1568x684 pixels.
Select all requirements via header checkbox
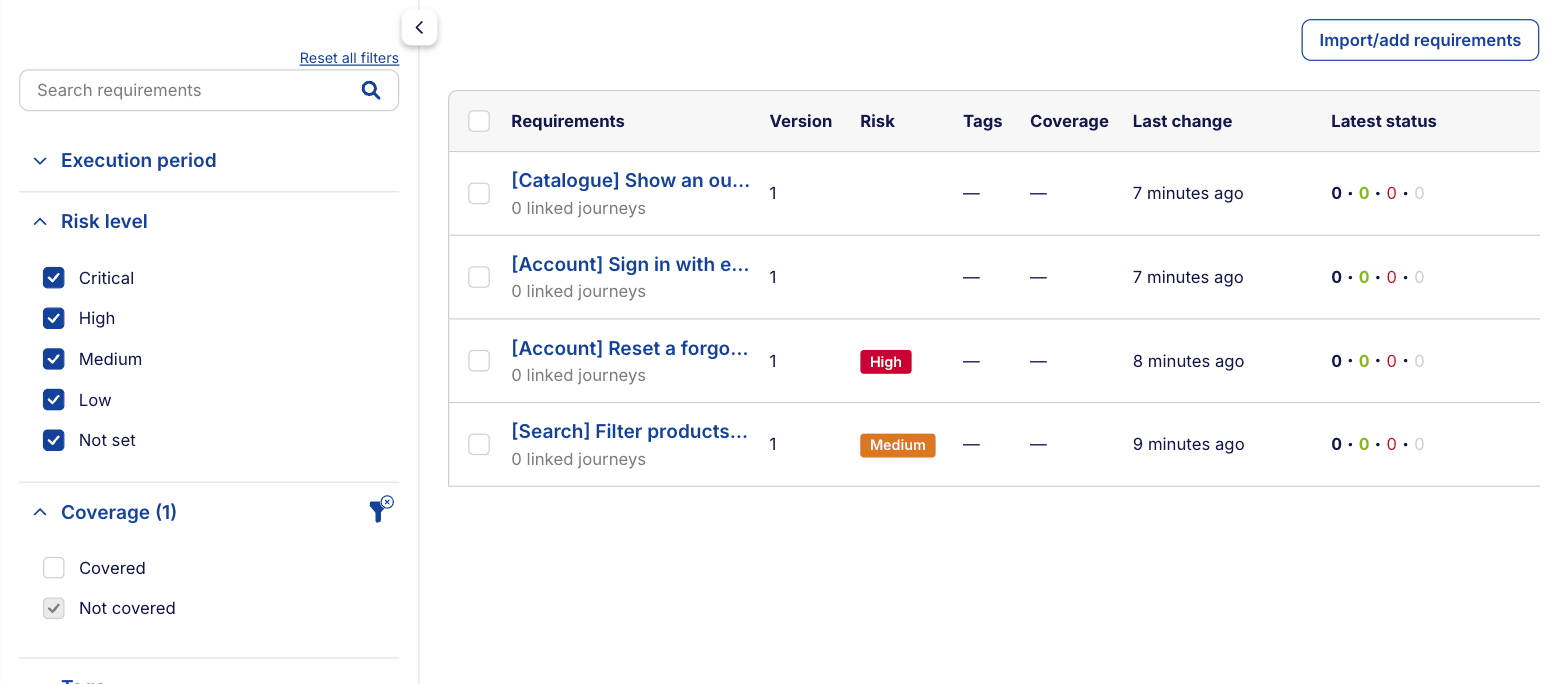479,121
